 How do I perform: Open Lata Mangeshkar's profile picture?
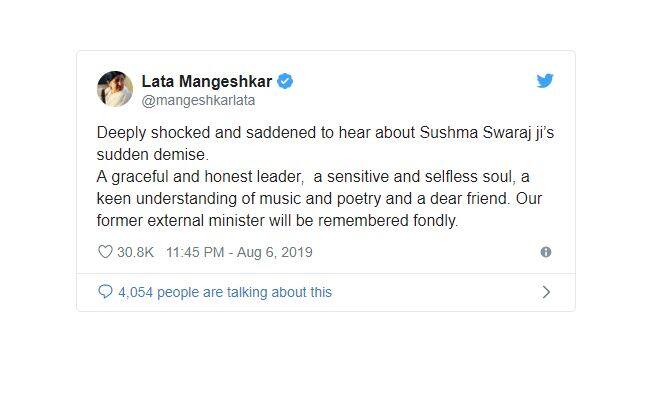[x=115, y=89]
